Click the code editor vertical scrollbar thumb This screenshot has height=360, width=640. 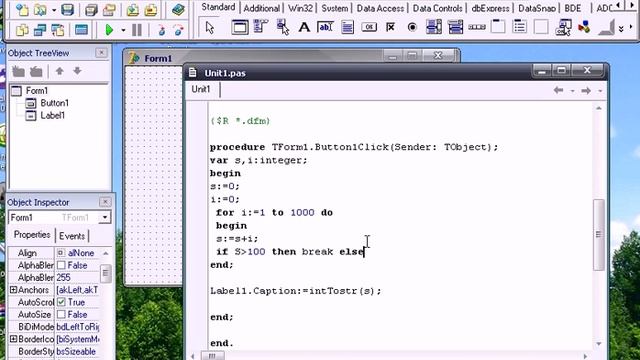click(598, 234)
